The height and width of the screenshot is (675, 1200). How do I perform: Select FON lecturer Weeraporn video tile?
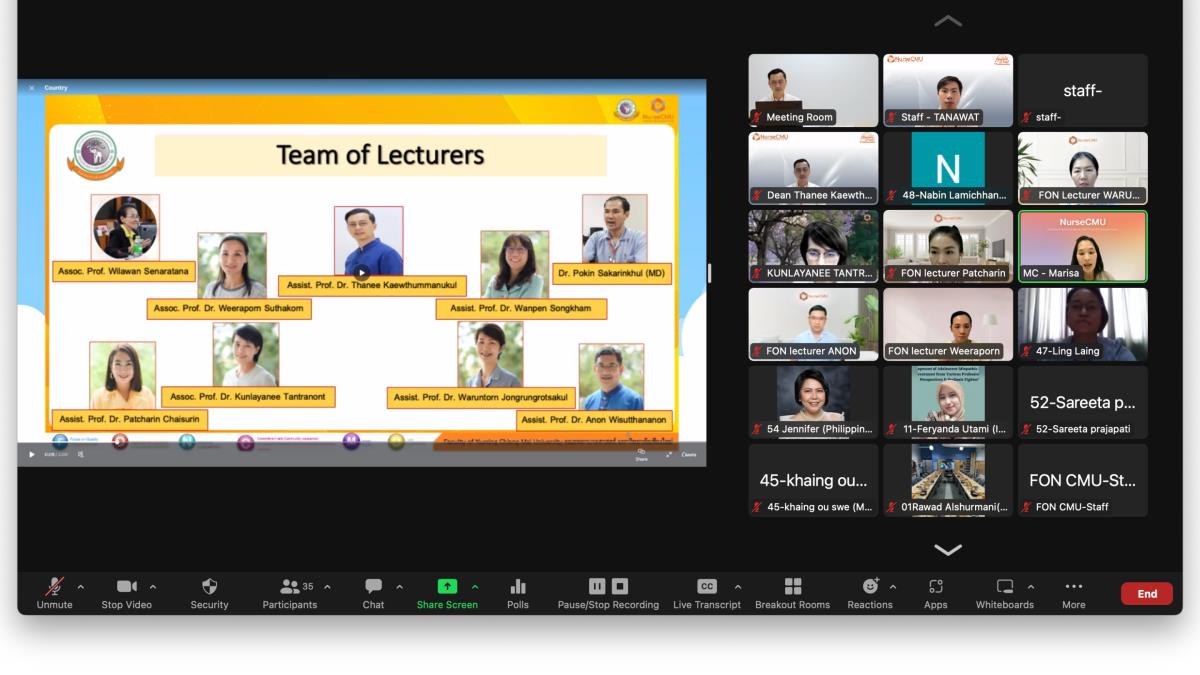[x=948, y=324]
